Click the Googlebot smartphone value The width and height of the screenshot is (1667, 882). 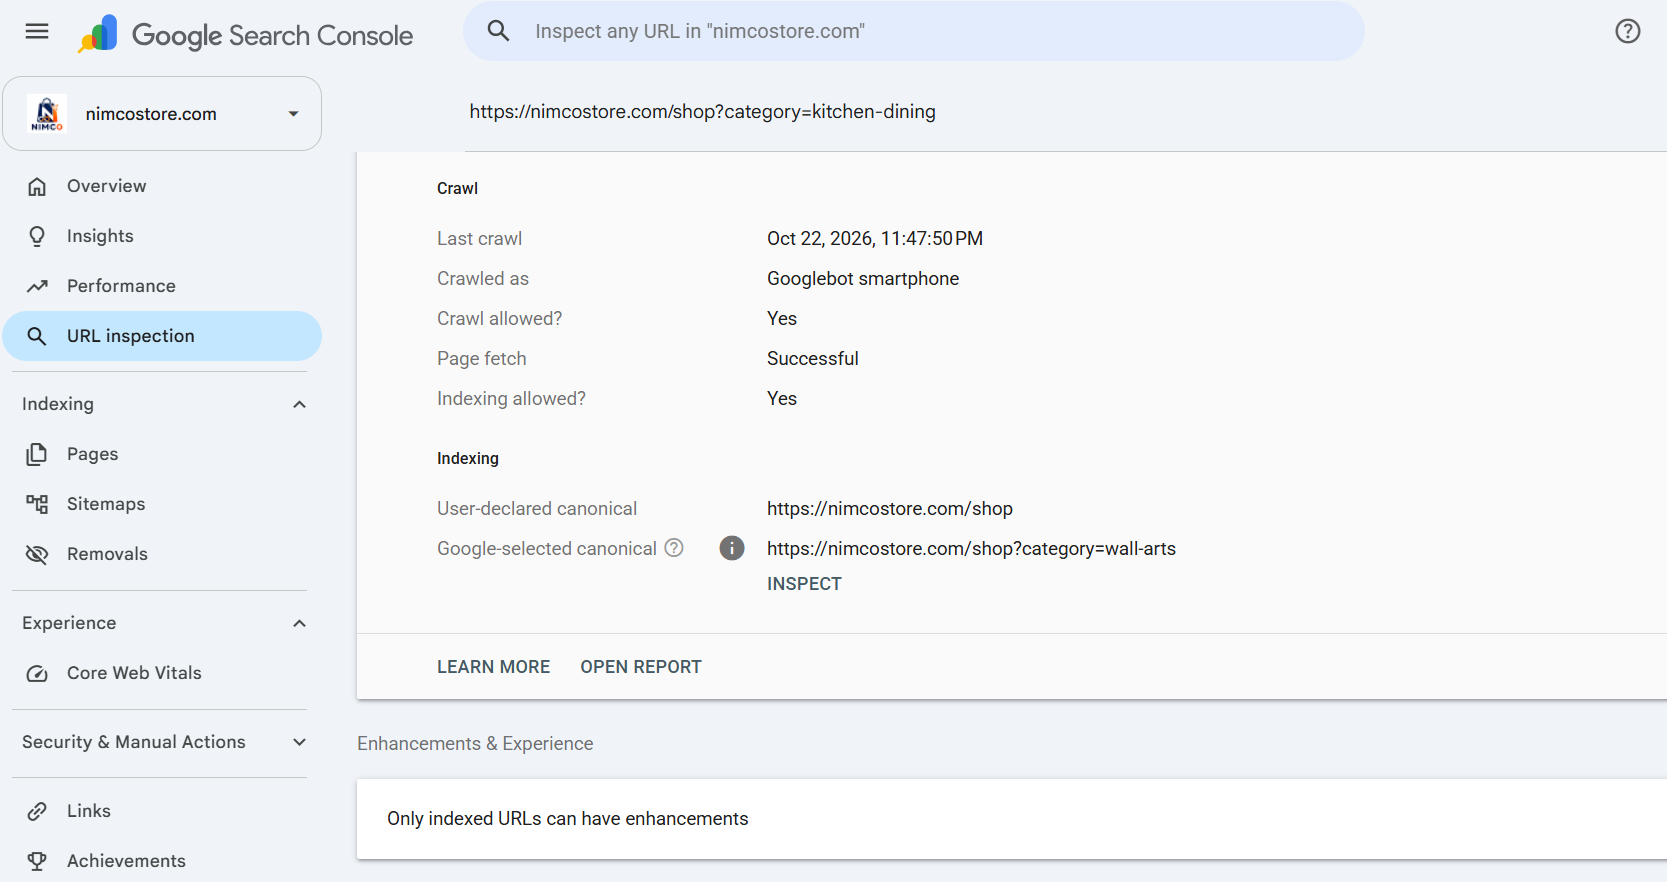(x=863, y=279)
